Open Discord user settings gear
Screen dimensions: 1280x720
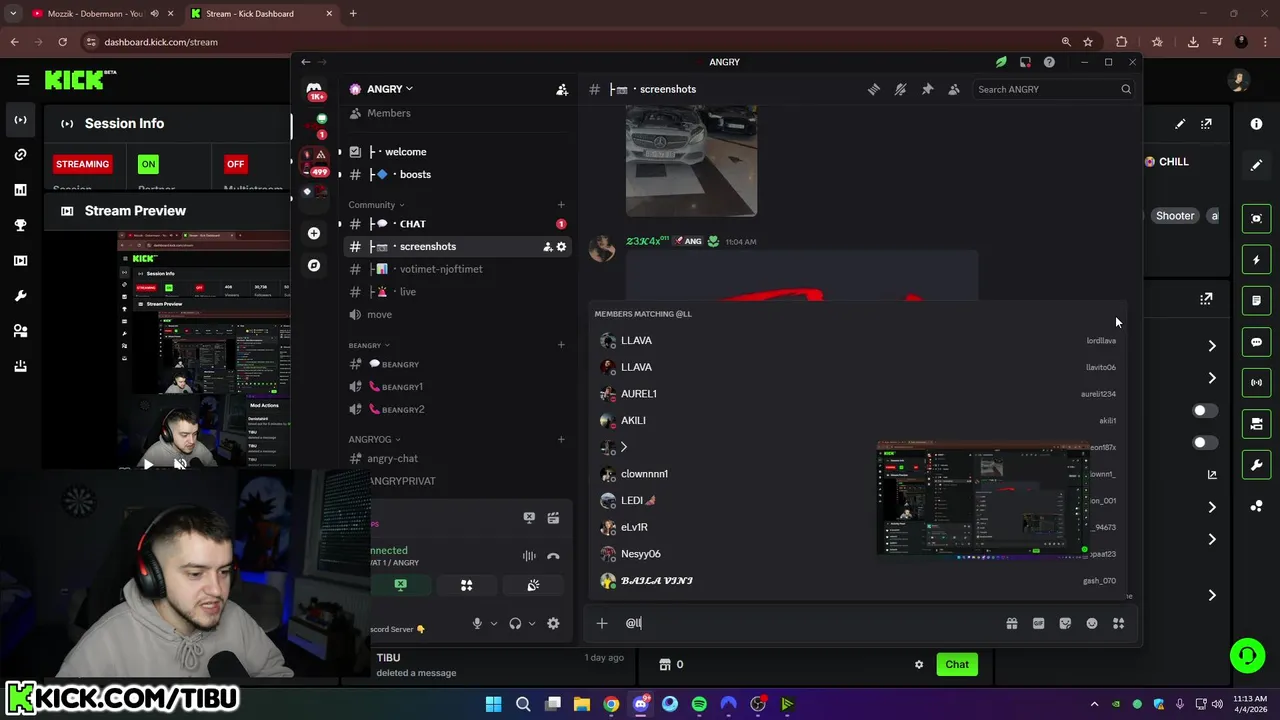click(x=553, y=623)
